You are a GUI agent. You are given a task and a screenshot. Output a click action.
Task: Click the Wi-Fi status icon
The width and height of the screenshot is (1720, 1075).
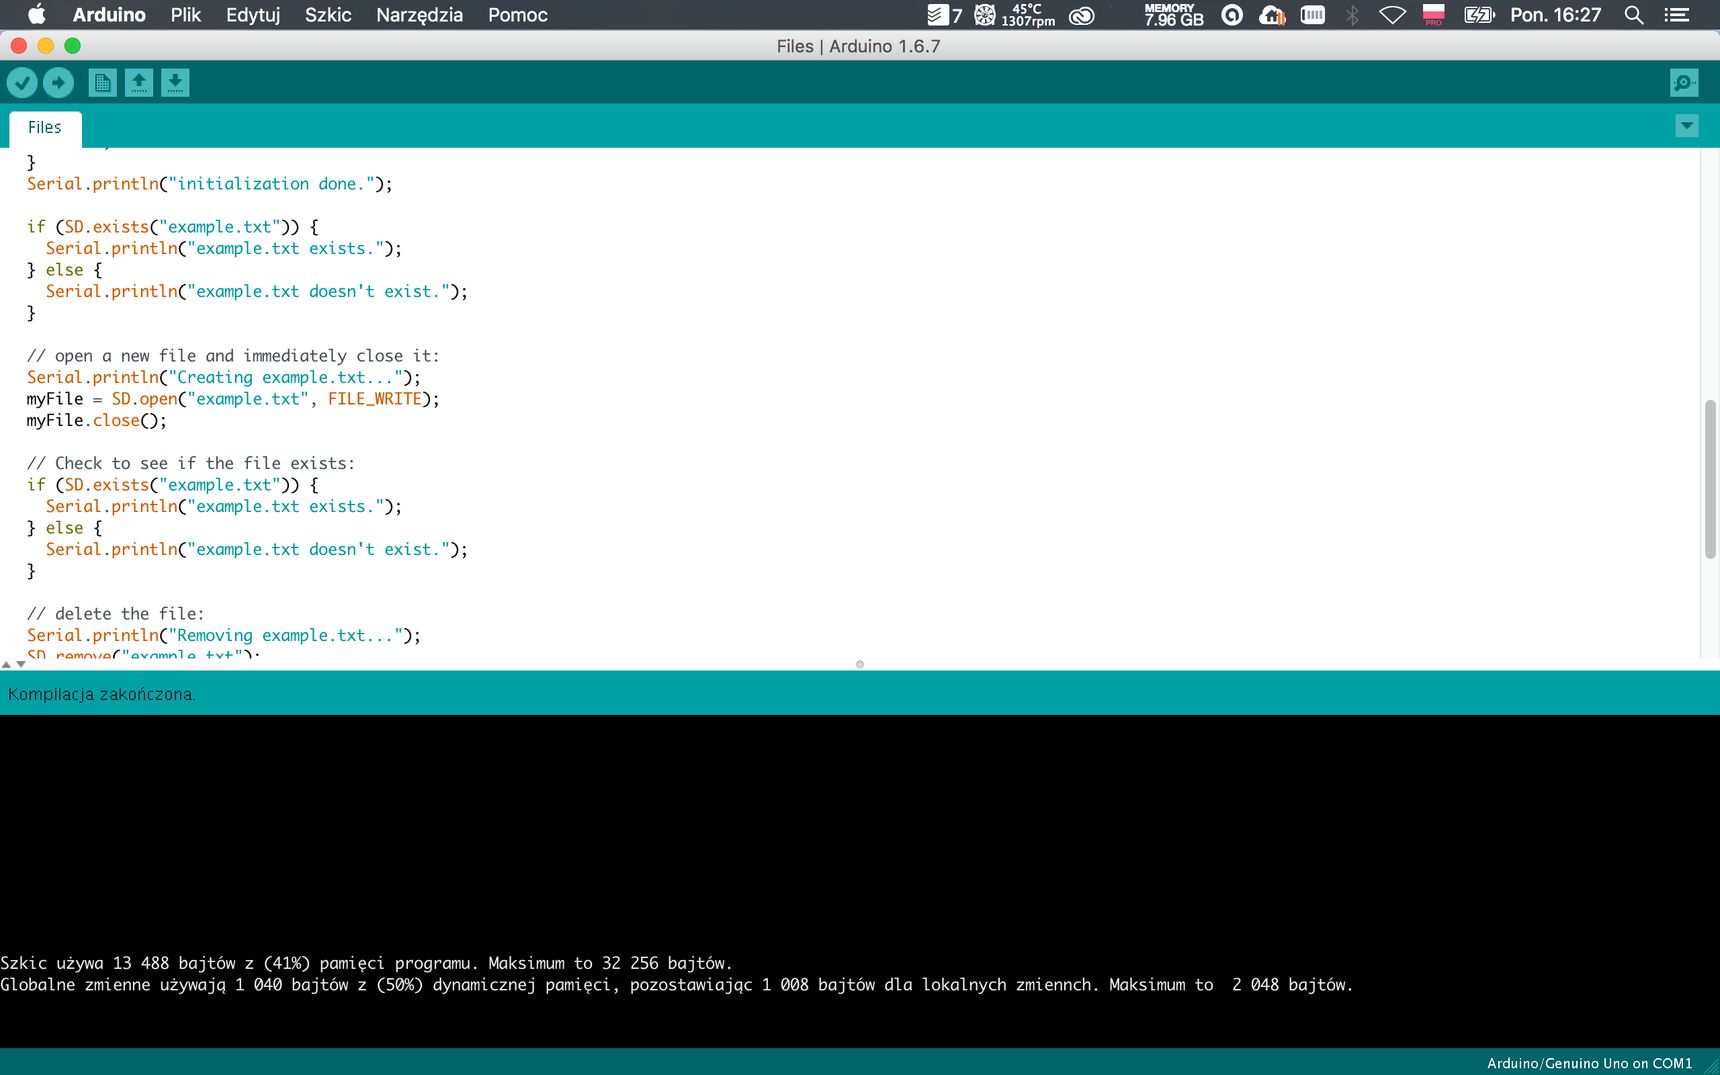point(1393,15)
